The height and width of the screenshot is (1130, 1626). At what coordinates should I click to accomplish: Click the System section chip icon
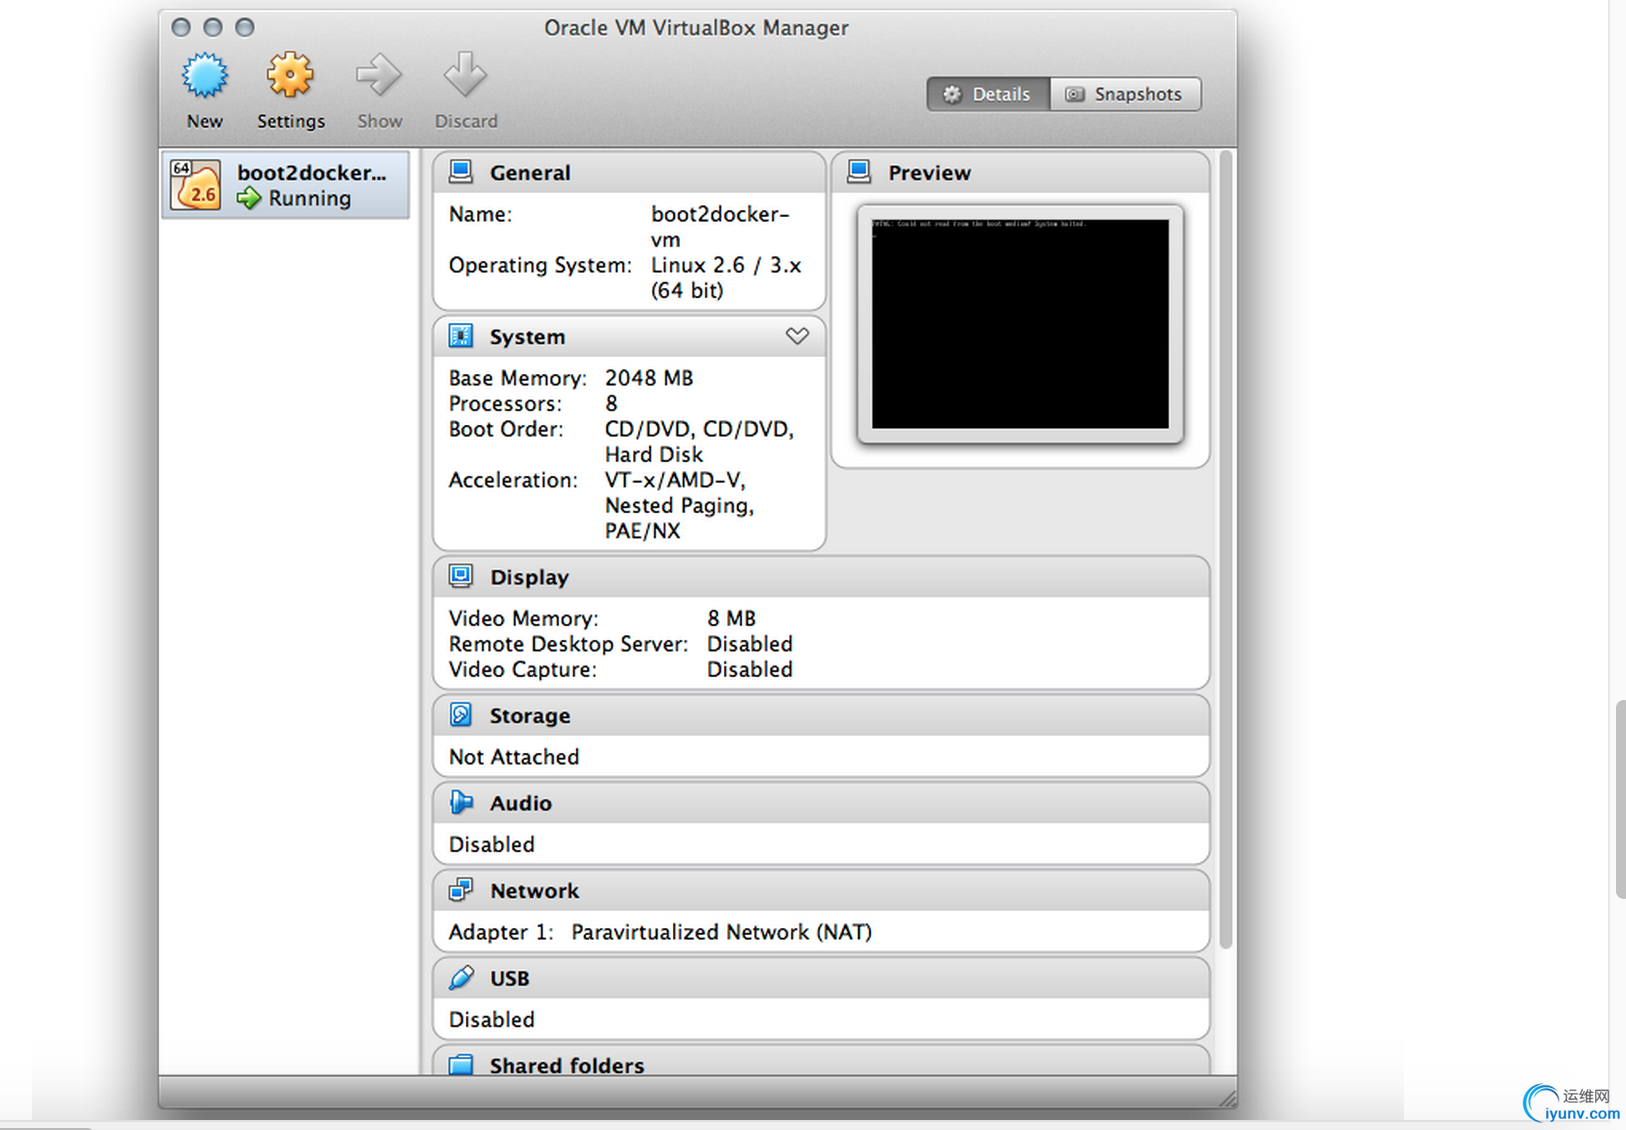(461, 336)
